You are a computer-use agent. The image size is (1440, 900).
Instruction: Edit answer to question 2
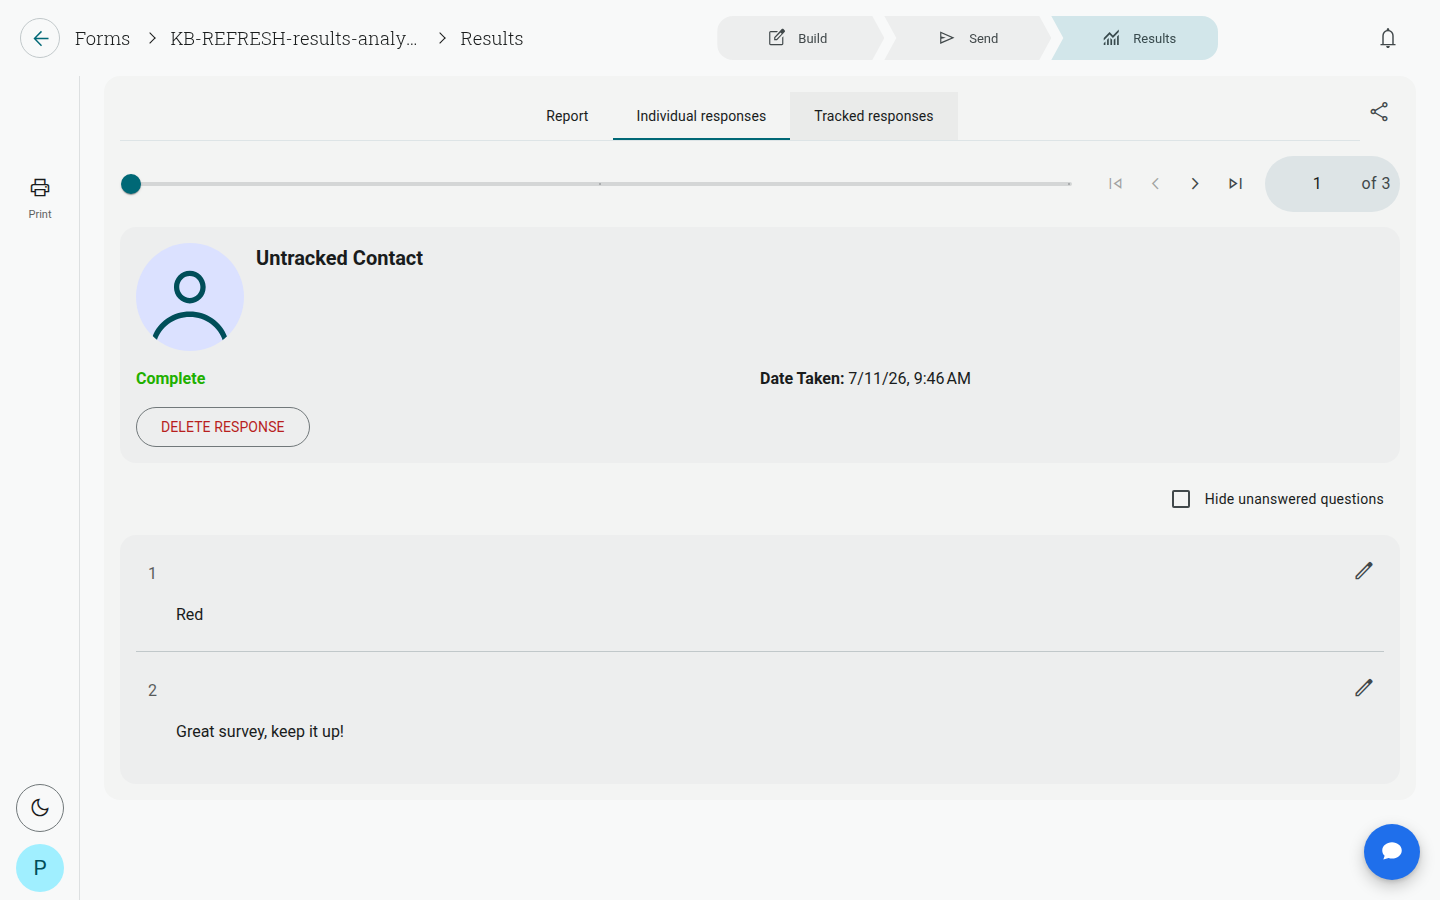(x=1364, y=688)
